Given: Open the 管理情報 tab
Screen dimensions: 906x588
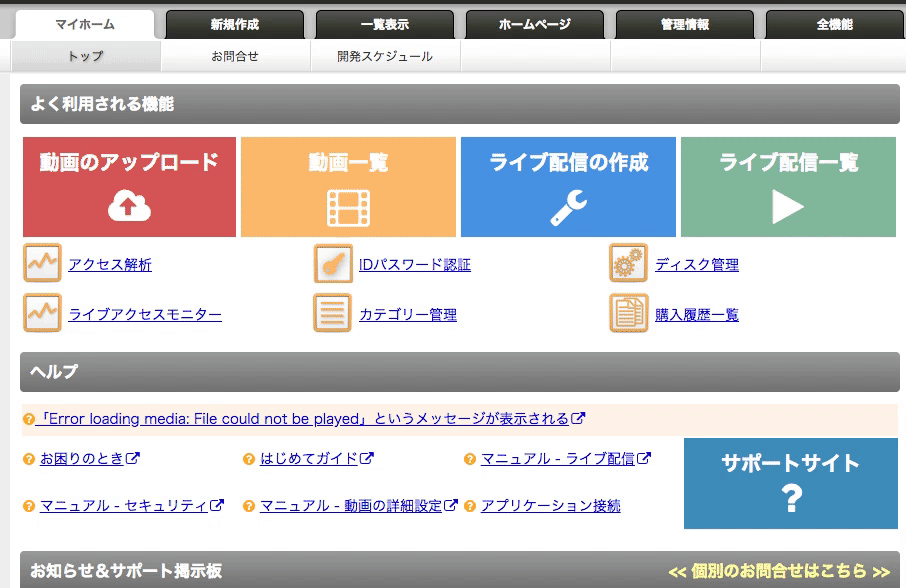Looking at the screenshot, I should coord(684,25).
